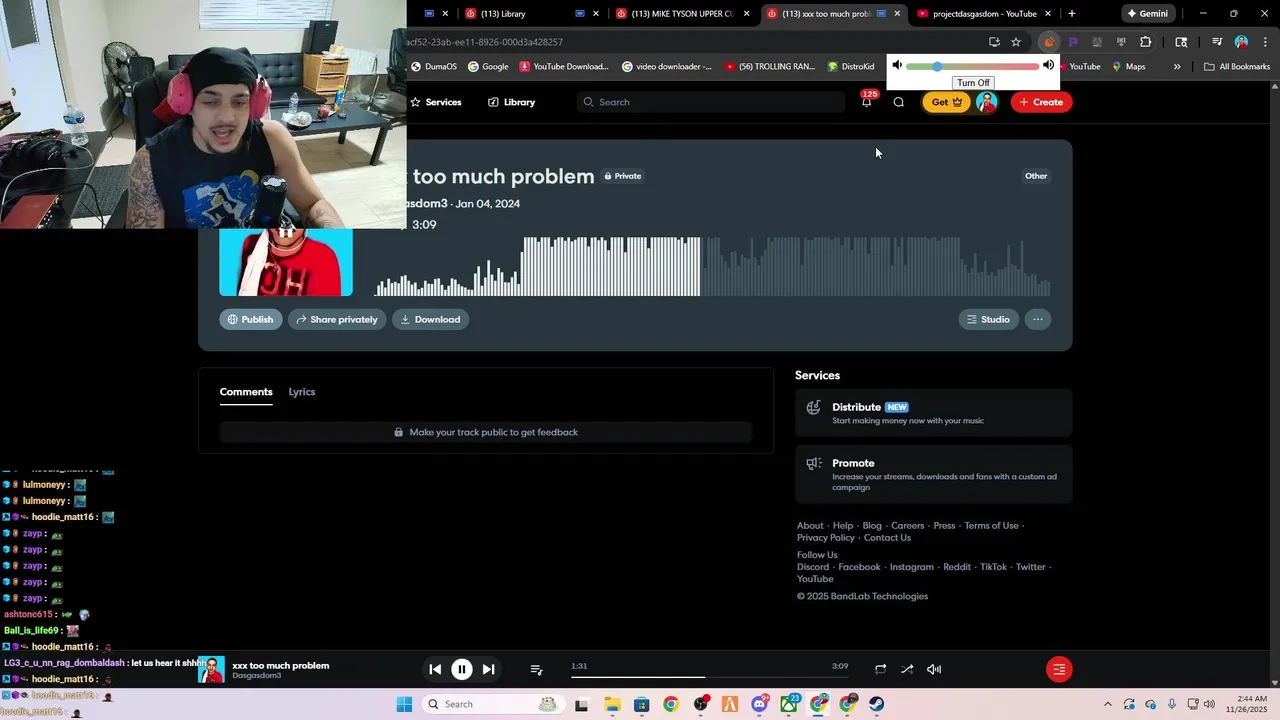The height and width of the screenshot is (720, 1280).
Task: Click the Gemini button in Chrome
Action: tap(1147, 14)
